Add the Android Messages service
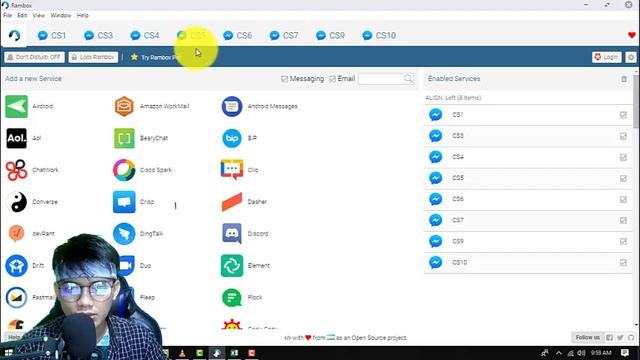Viewport: 640px width, 360px height. [232, 106]
